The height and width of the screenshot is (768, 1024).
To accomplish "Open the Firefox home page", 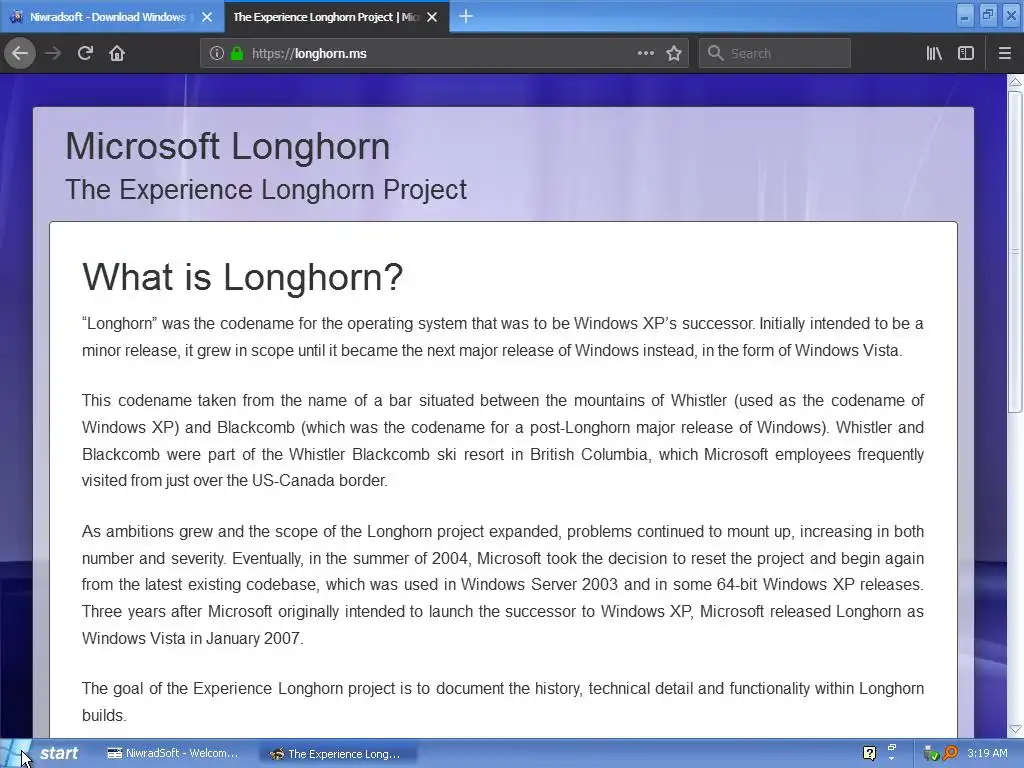I will (117, 54).
